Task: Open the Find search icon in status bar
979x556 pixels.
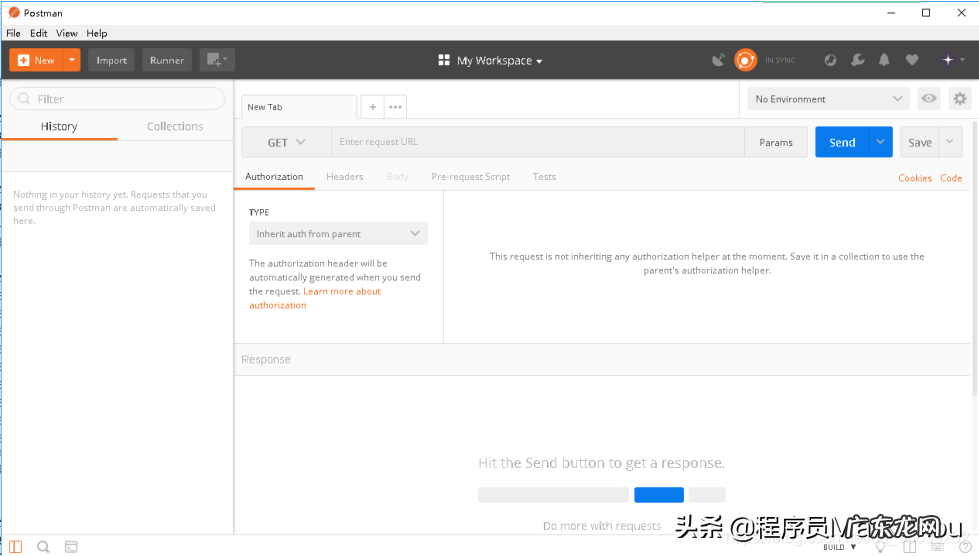Action: pos(43,547)
